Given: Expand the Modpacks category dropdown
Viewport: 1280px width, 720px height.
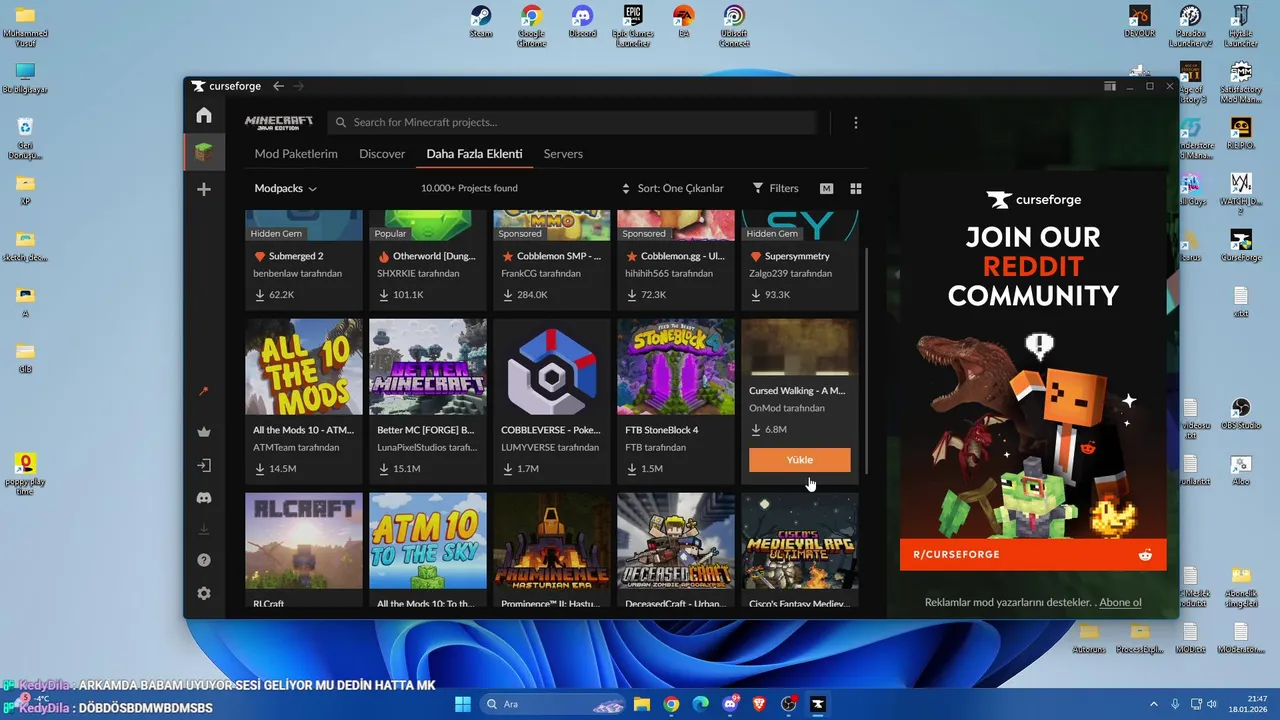Looking at the screenshot, I should click(285, 188).
